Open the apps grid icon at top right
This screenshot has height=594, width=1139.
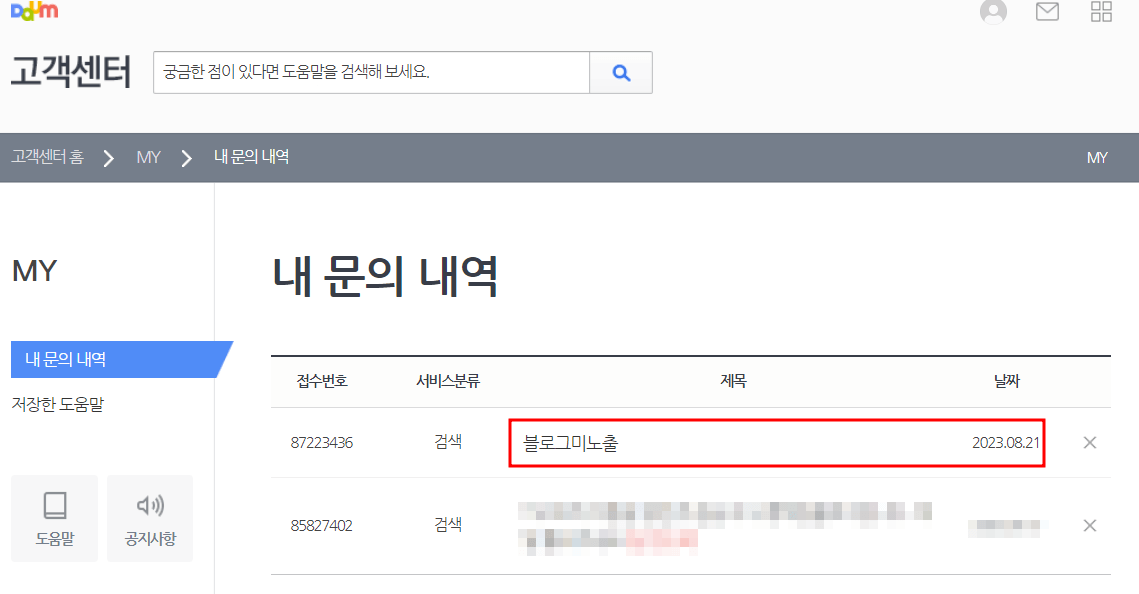tap(1100, 13)
